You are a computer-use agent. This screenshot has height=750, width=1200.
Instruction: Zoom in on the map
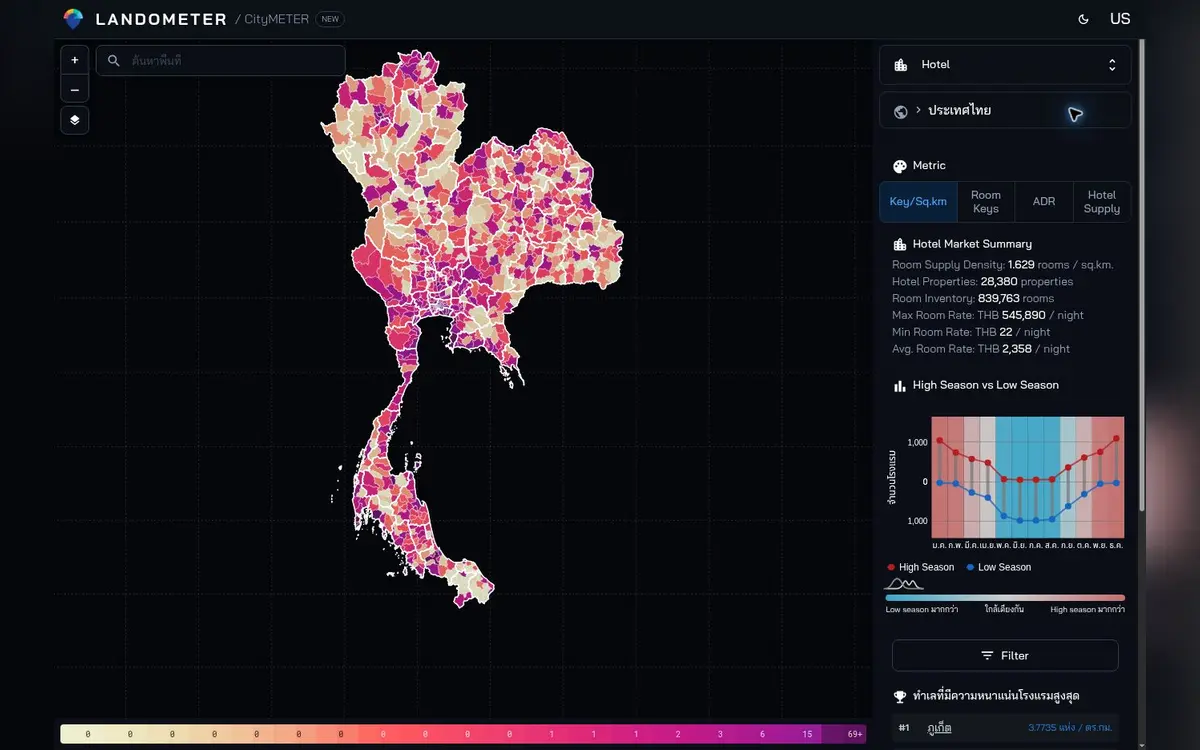pos(75,60)
